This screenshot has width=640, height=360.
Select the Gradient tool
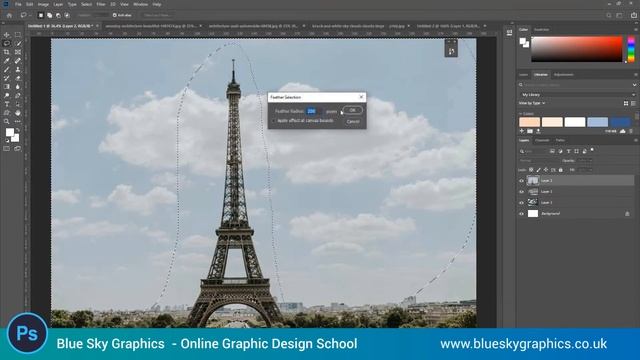point(7,87)
